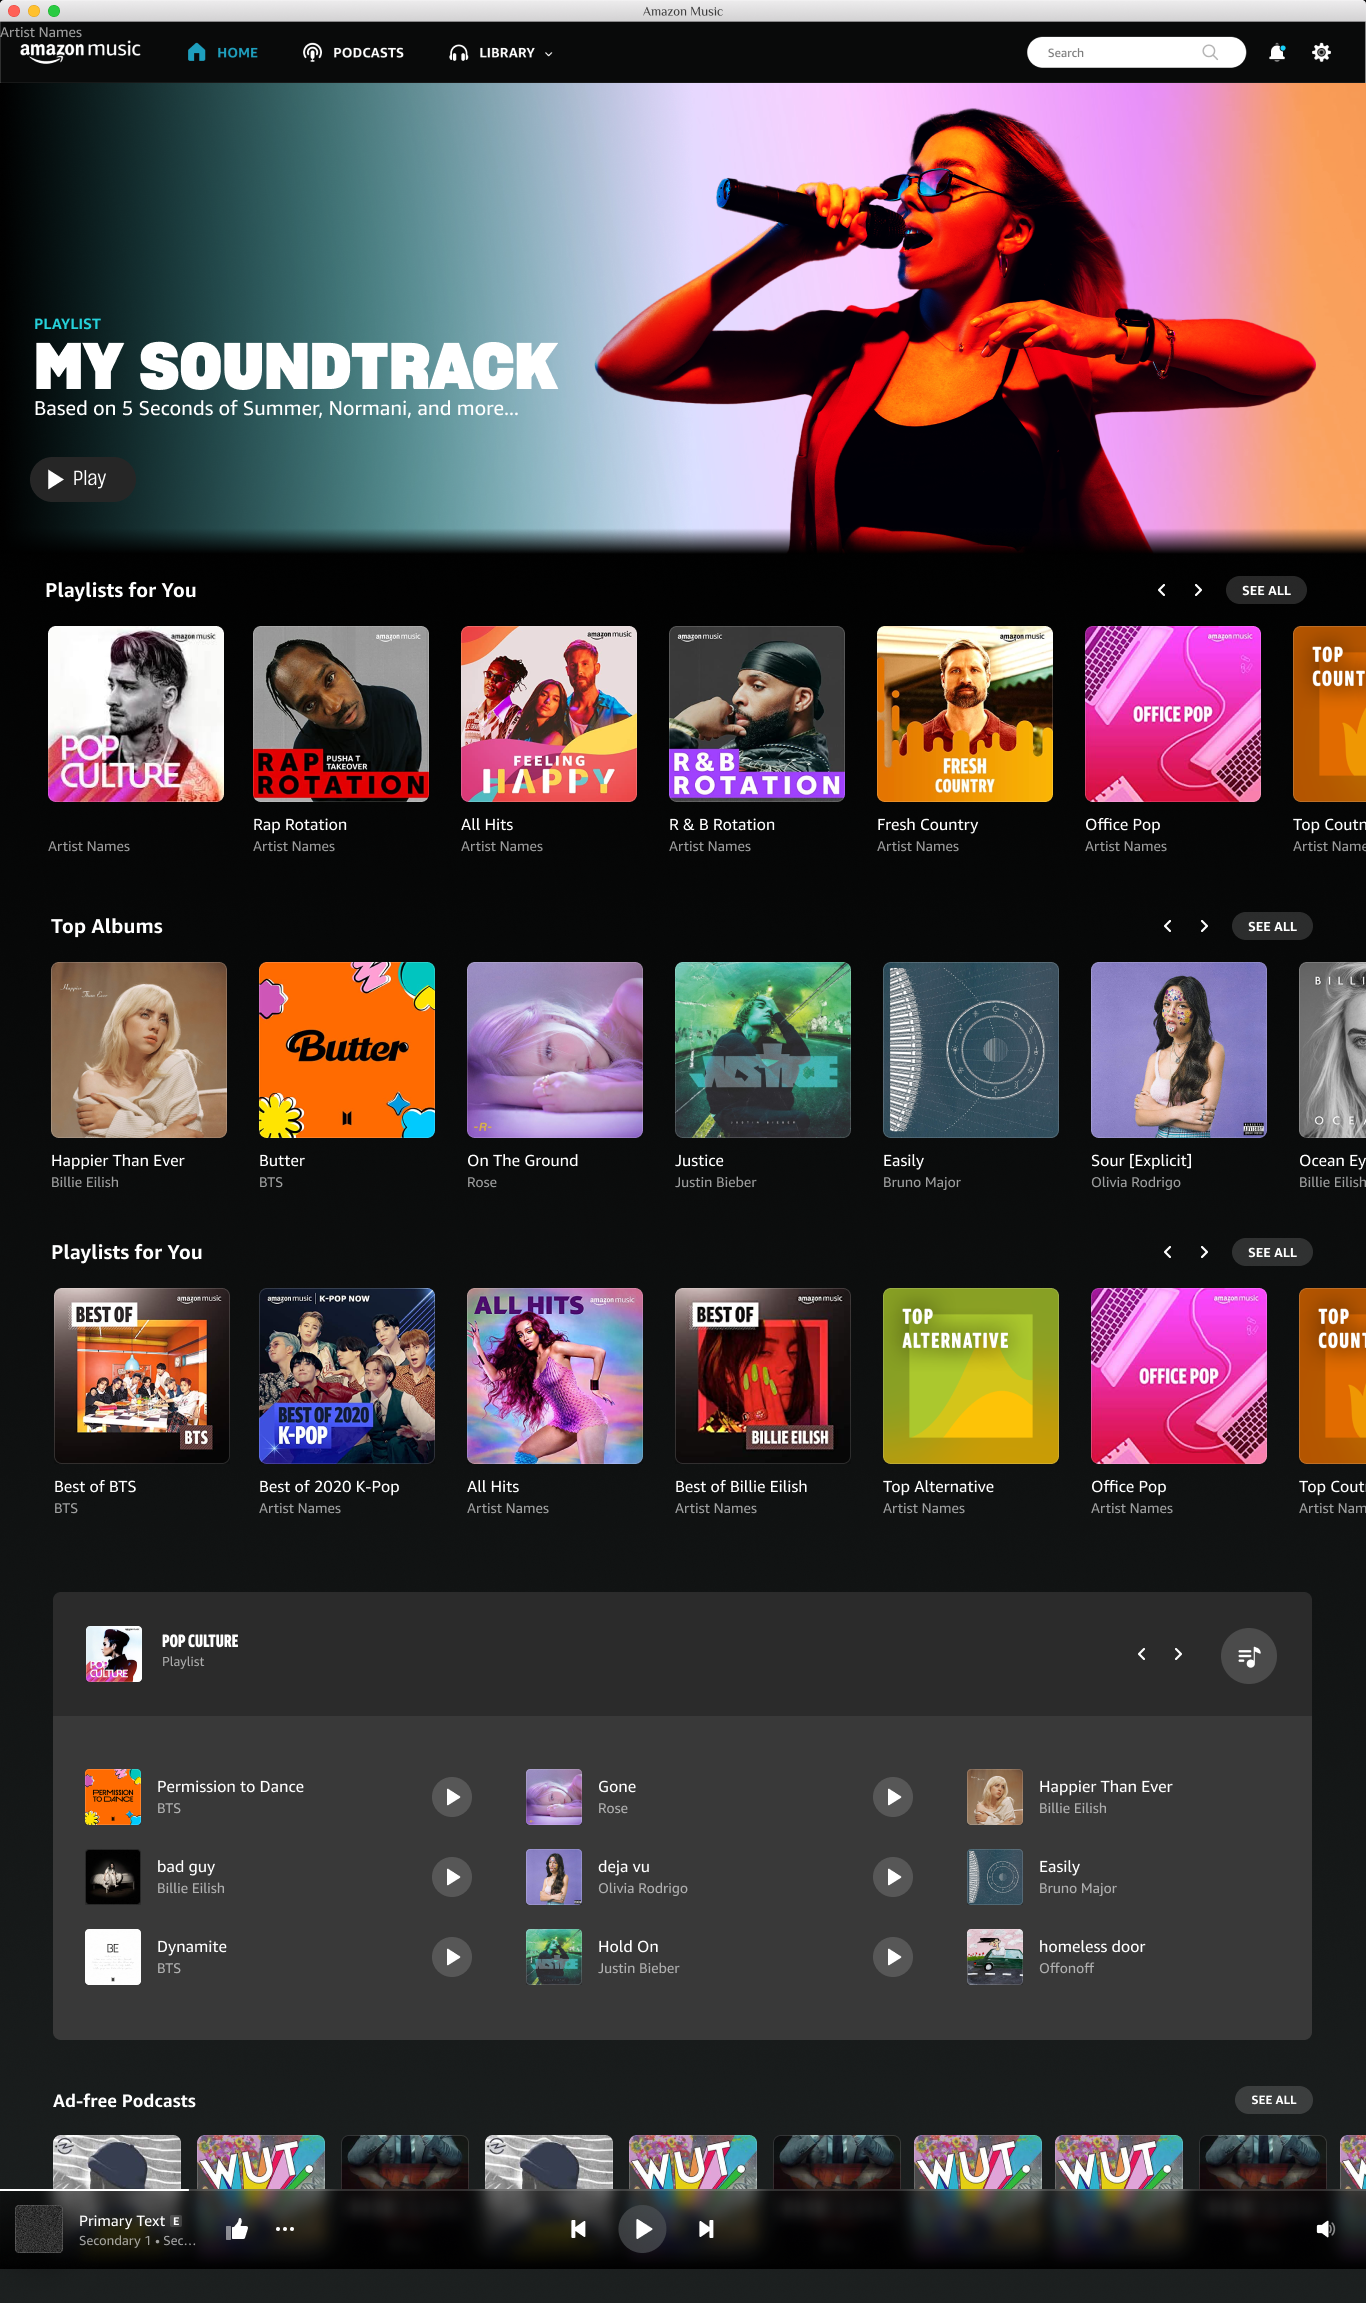
Task: Click into the Search field
Action: point(1136,53)
